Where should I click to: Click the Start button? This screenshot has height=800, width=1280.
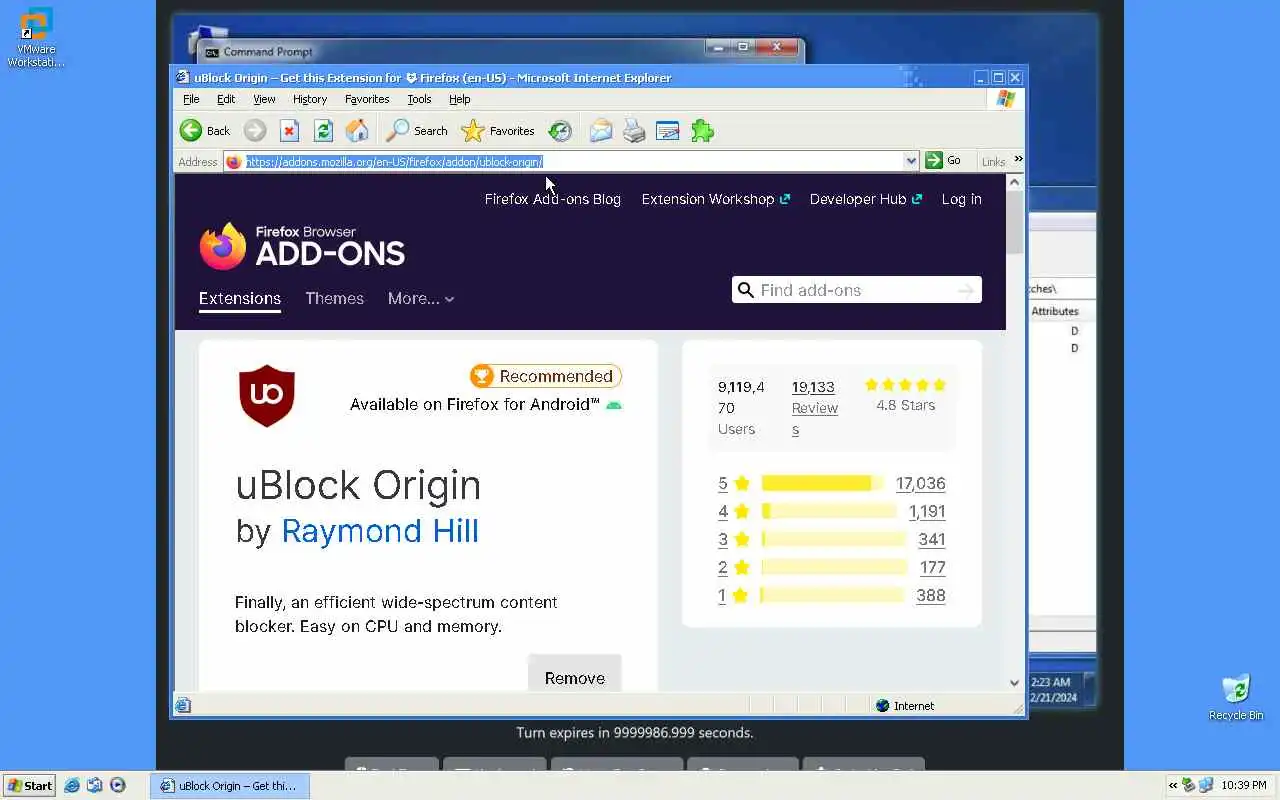(x=29, y=785)
